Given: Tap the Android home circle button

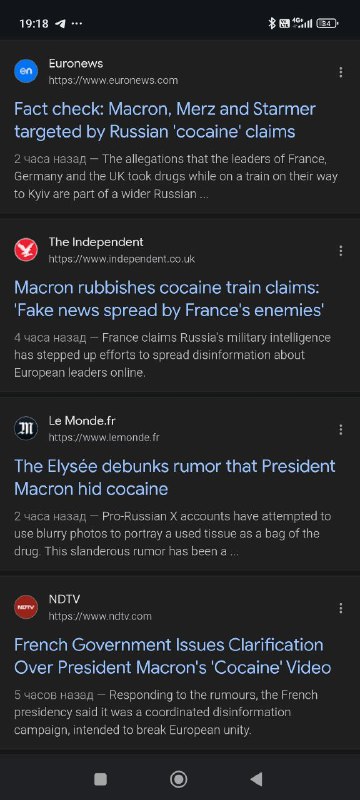Looking at the screenshot, I should click(178, 779).
